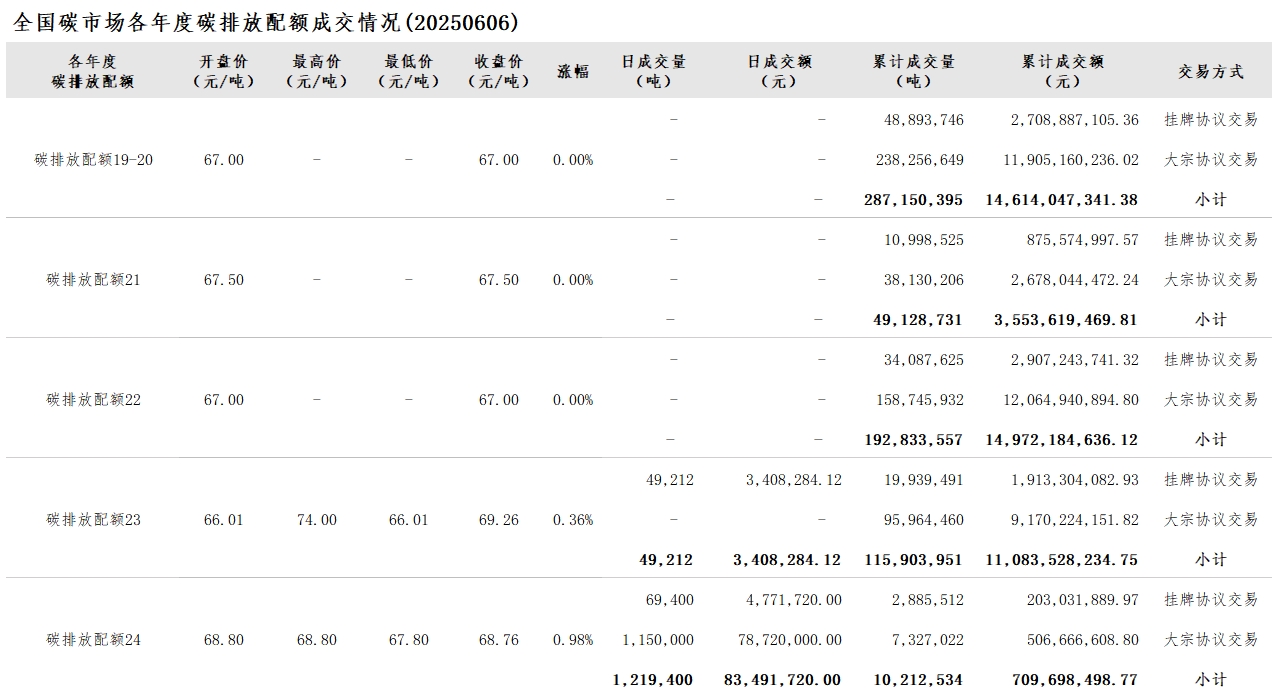Viewport: 1281px width, 696px height.
Task: Select the 0.98% change cell
Action: click(573, 640)
